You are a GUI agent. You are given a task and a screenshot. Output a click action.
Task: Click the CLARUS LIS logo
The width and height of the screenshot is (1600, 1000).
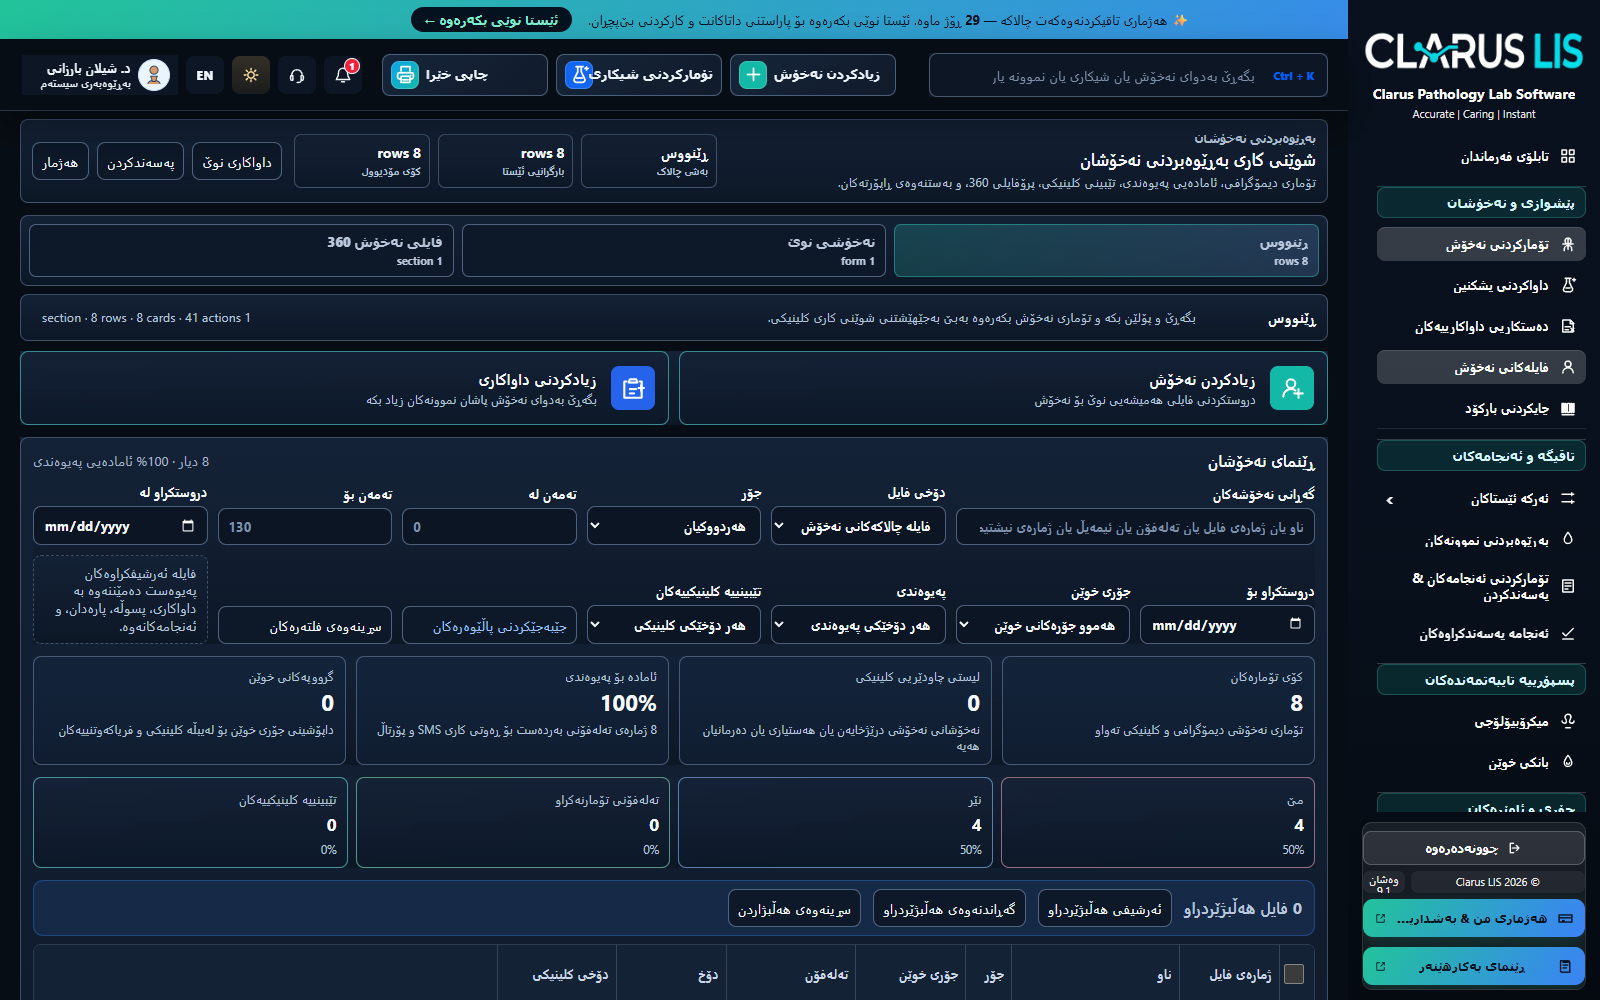[x=1474, y=52]
